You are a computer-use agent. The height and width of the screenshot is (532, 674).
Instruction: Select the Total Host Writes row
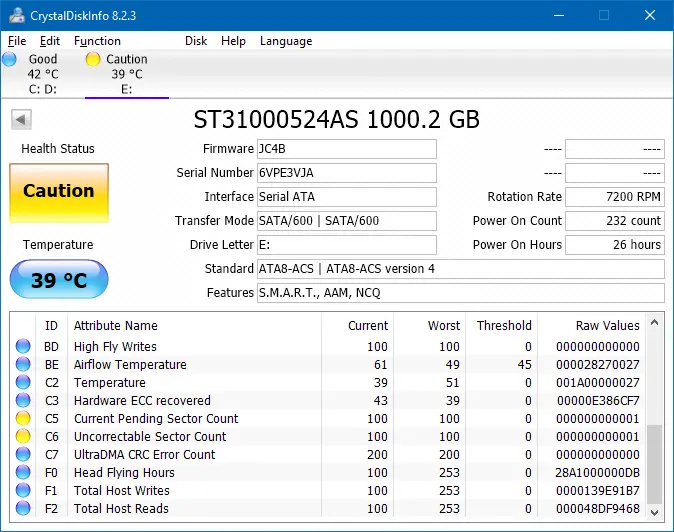(328, 490)
